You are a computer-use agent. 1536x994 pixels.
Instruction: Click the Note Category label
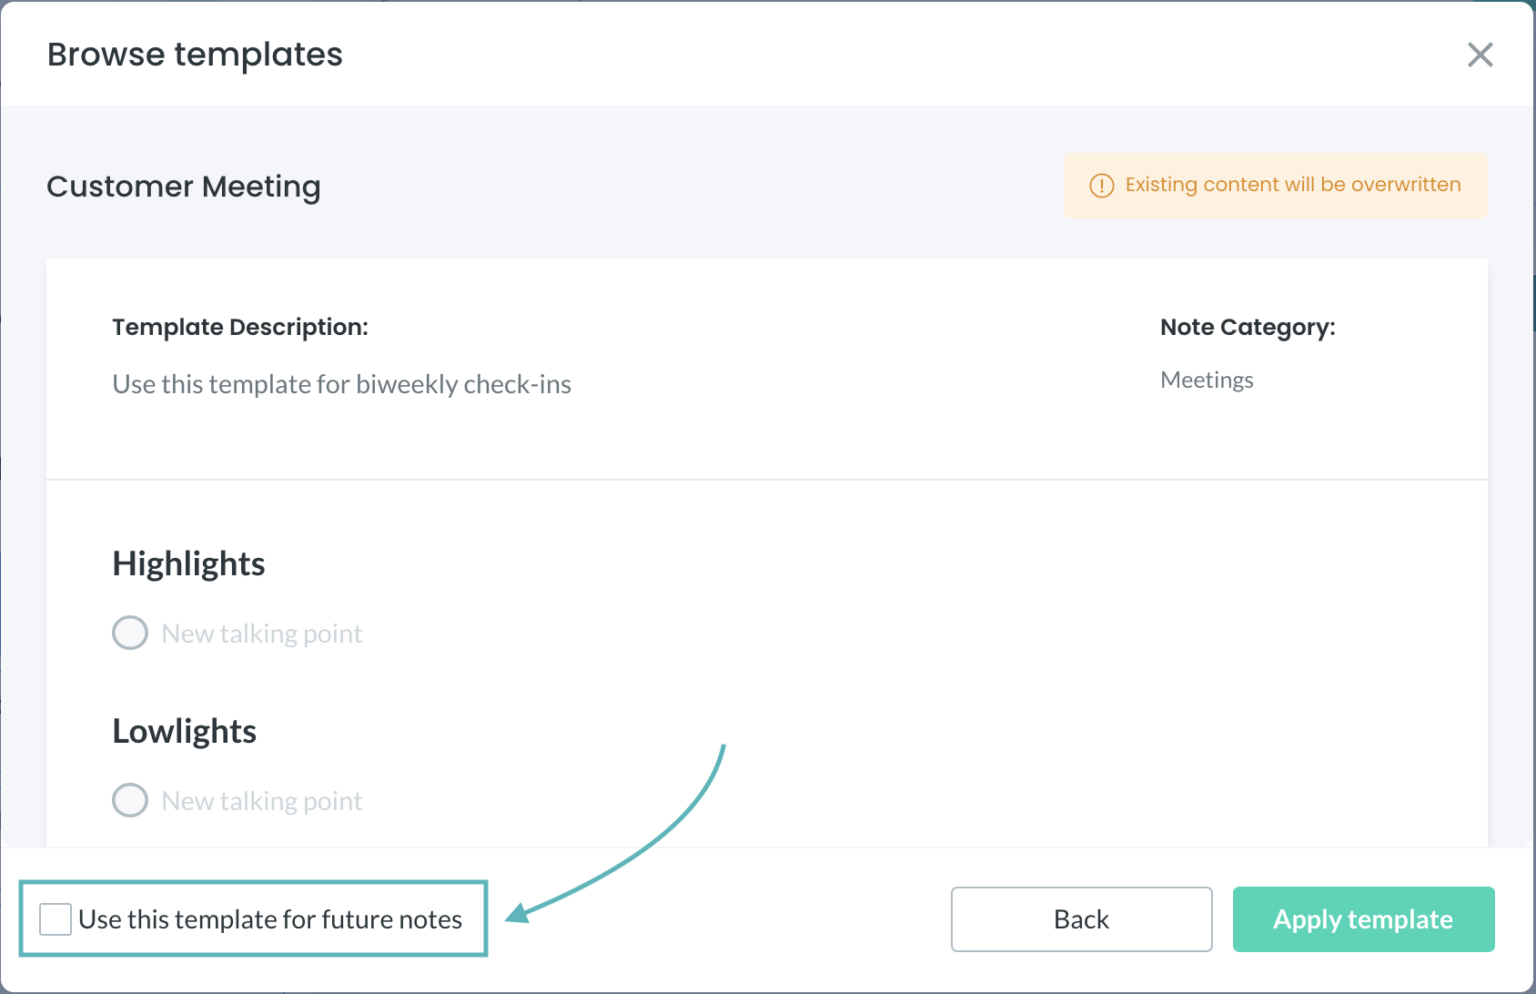coord(1248,327)
